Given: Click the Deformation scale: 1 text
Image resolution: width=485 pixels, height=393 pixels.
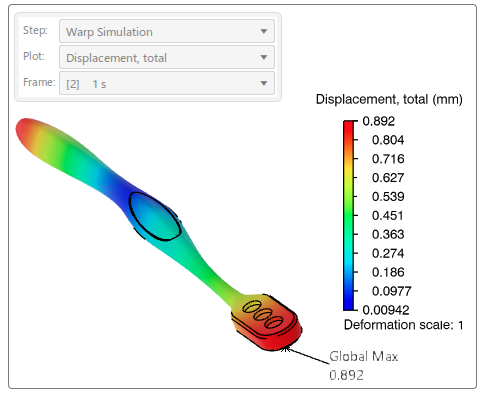Looking at the screenshot, I should coord(403,325).
